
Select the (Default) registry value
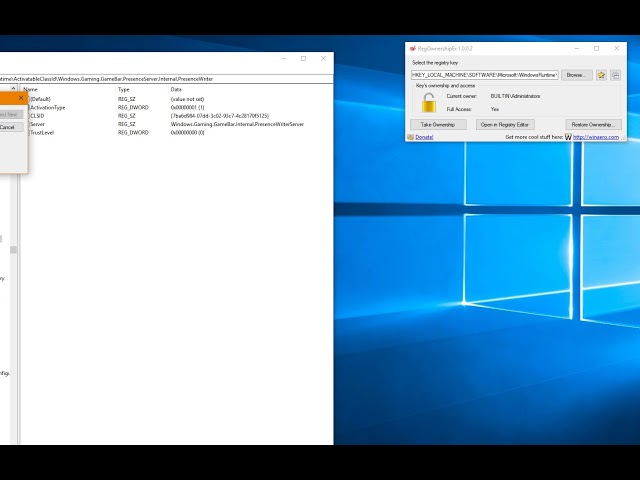click(x=40, y=99)
